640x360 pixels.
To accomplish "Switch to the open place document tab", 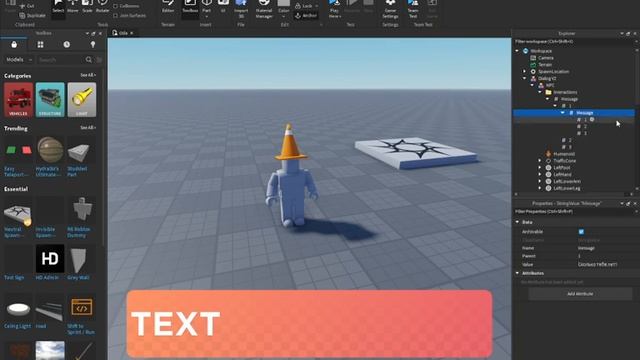I will pyautogui.click(x=122, y=33).
